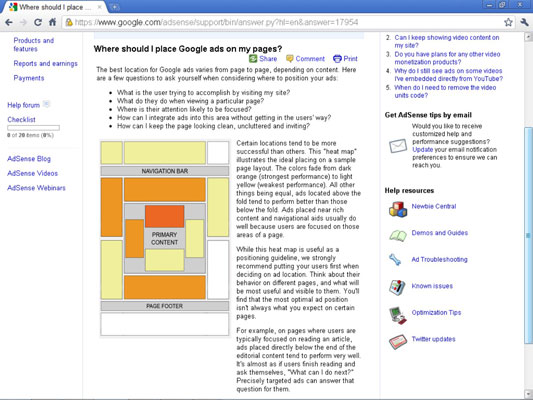
Task: Click the heat map NAVIGATION BAR block
Action: pos(165,171)
